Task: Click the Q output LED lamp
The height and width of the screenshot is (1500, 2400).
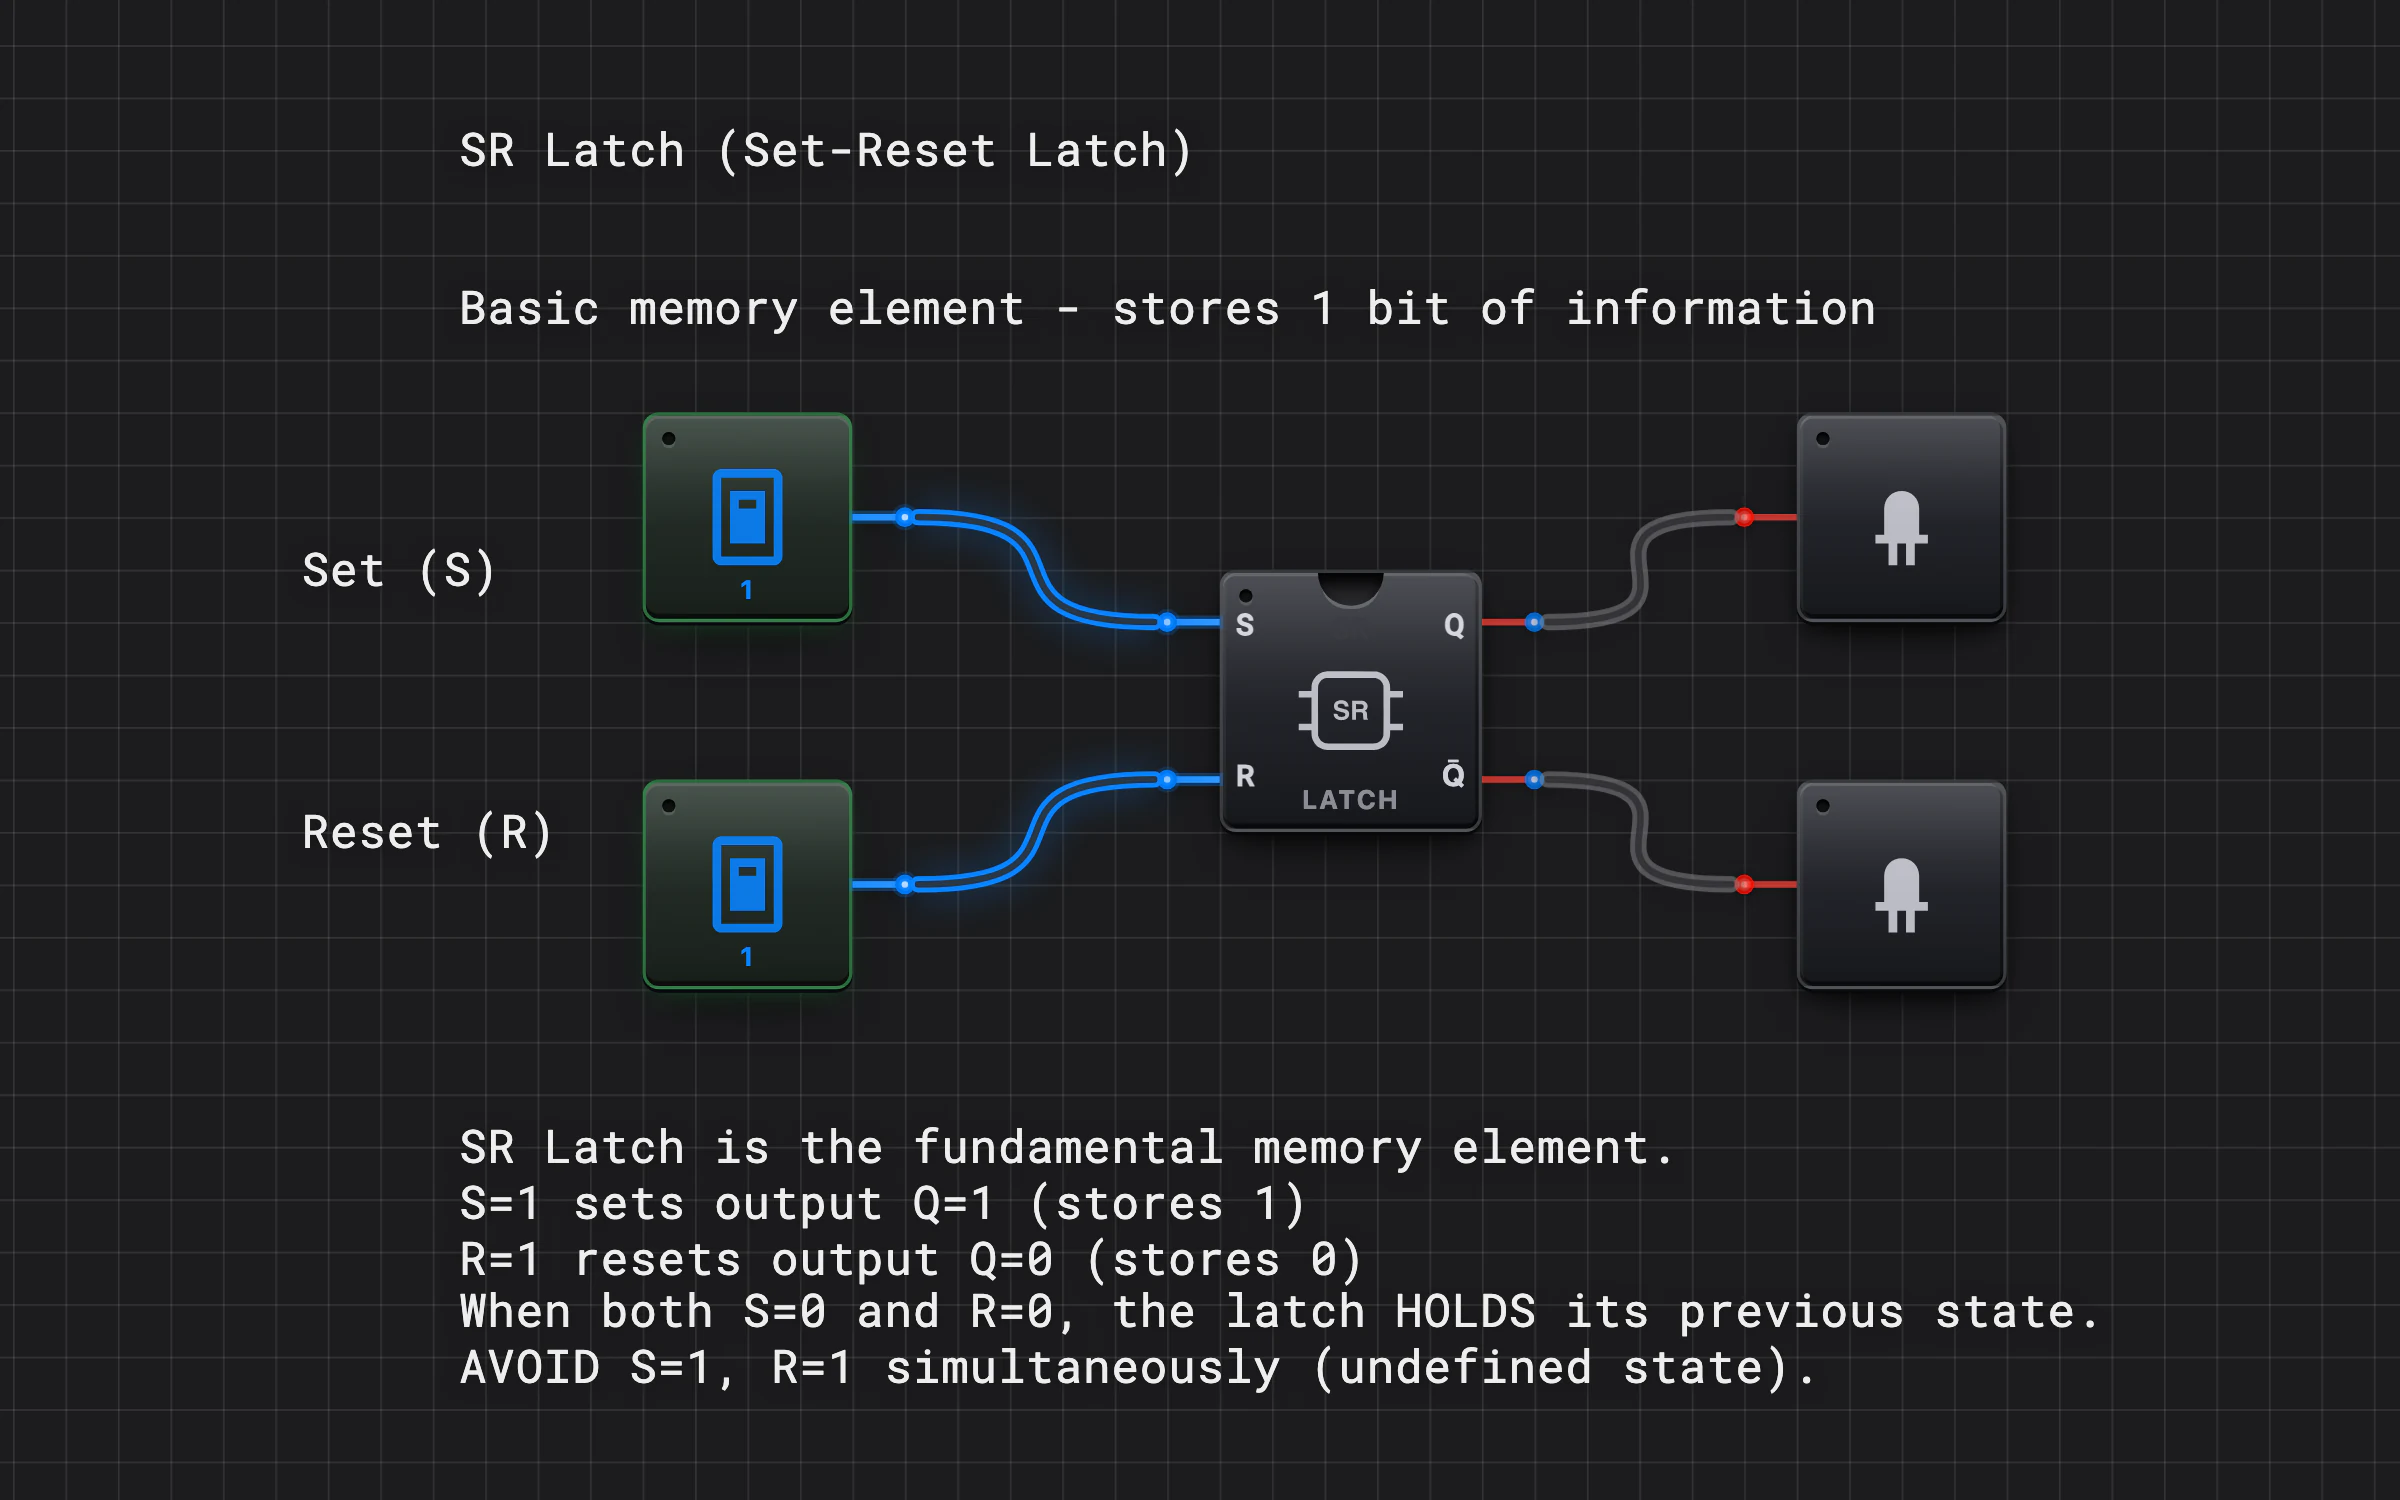Action: click(x=1901, y=517)
